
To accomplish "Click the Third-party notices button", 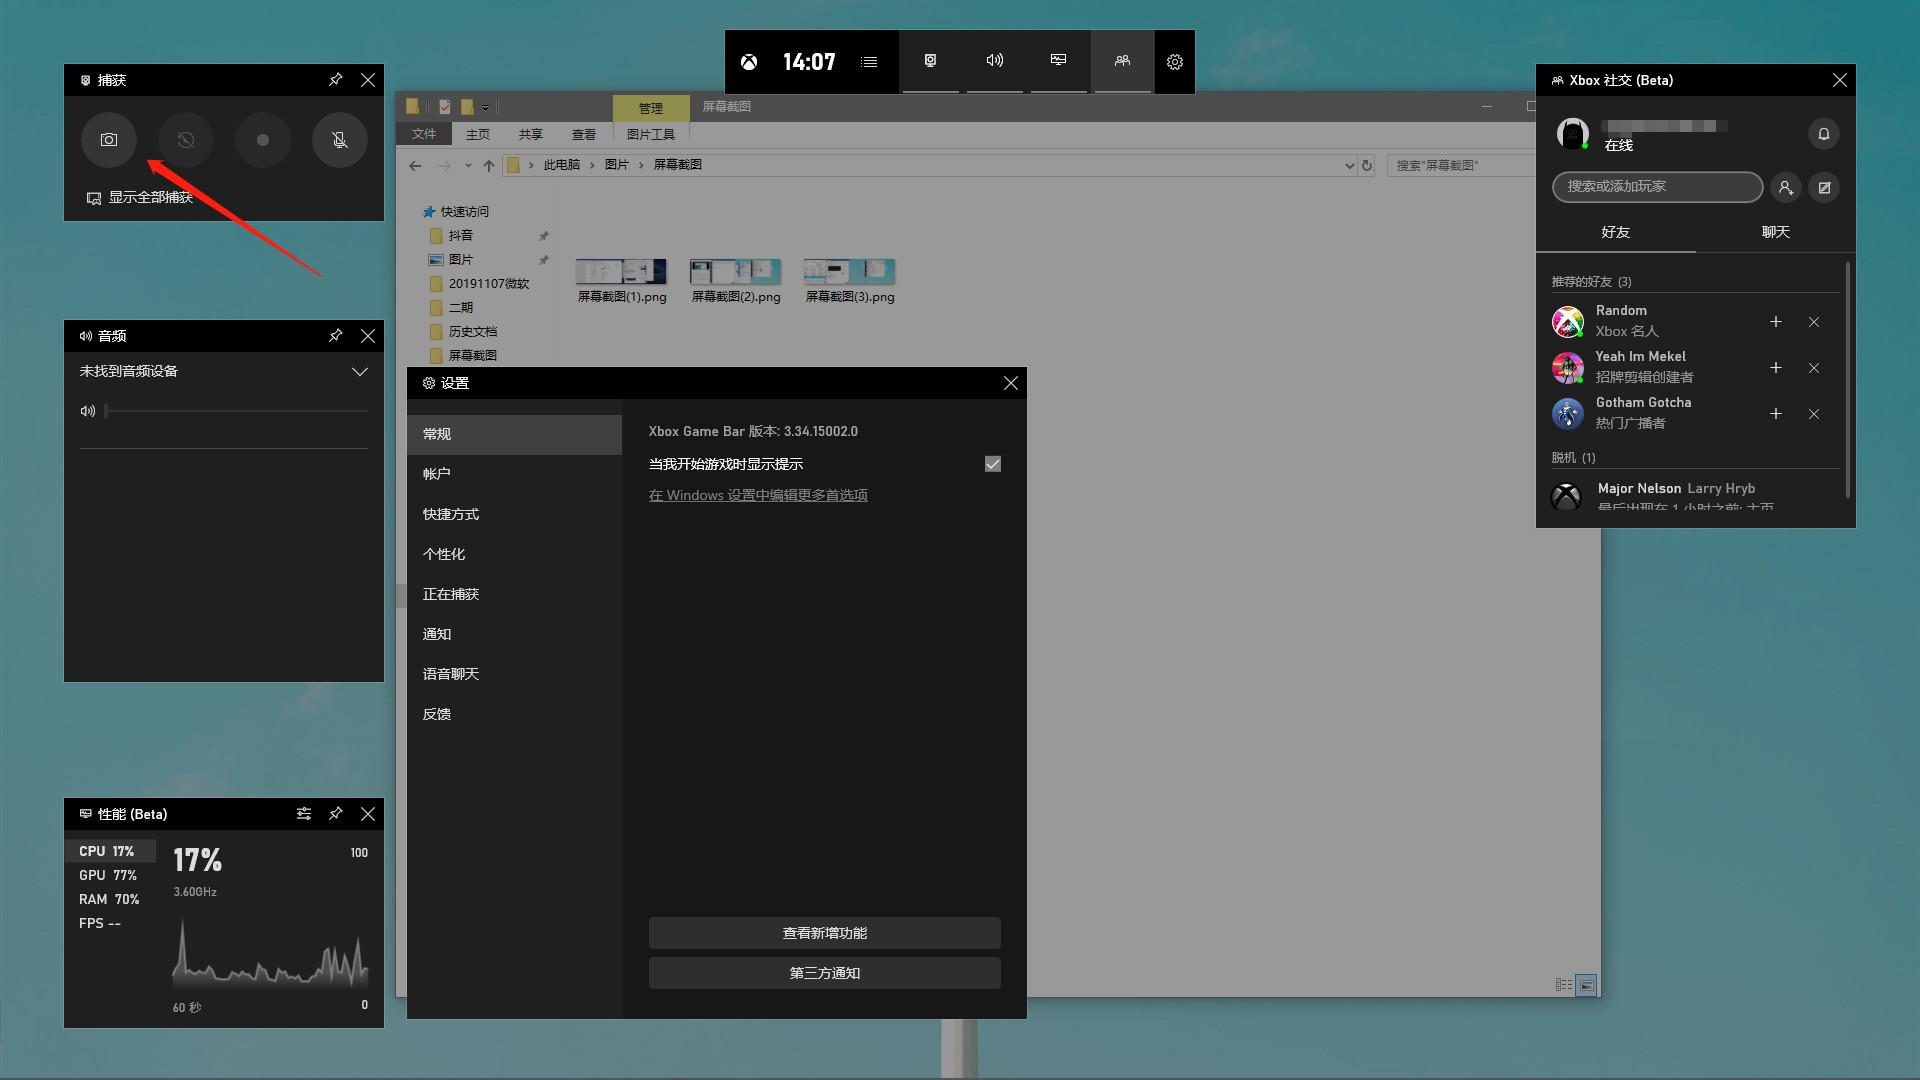I will [x=825, y=973].
